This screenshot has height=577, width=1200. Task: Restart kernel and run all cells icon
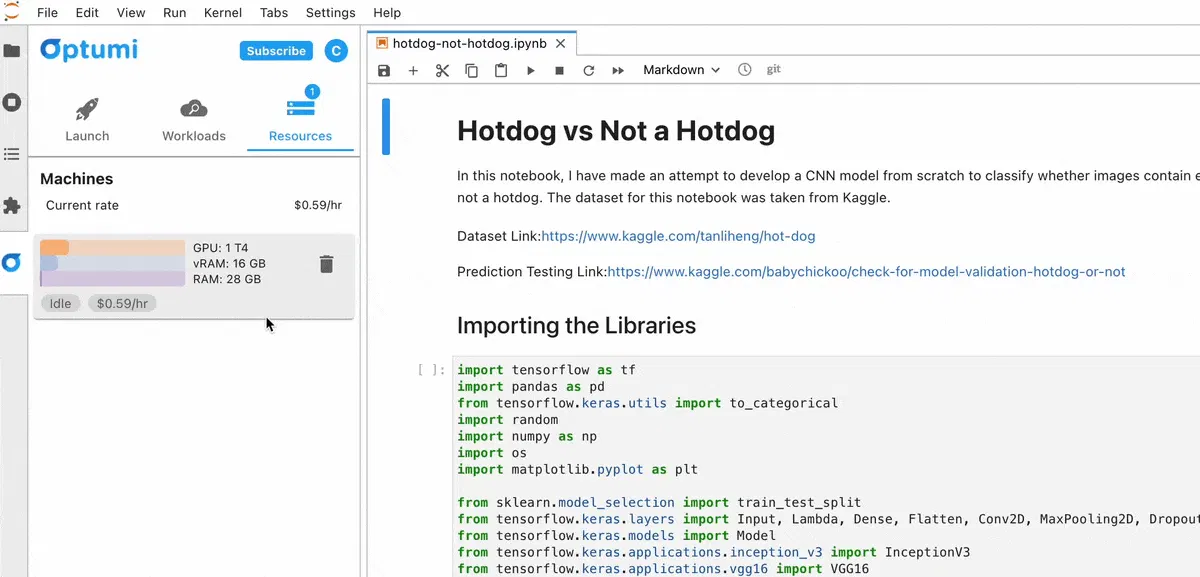[x=618, y=70]
